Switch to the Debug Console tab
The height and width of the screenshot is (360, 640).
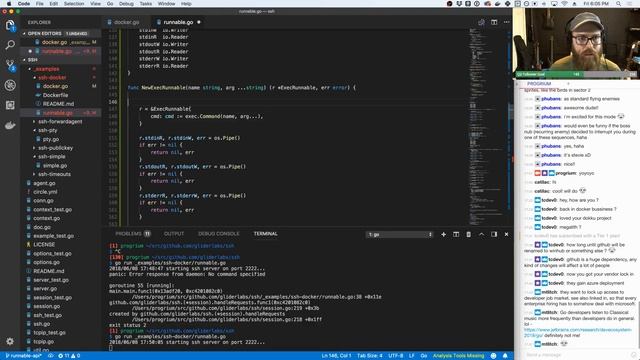click(x=218, y=234)
